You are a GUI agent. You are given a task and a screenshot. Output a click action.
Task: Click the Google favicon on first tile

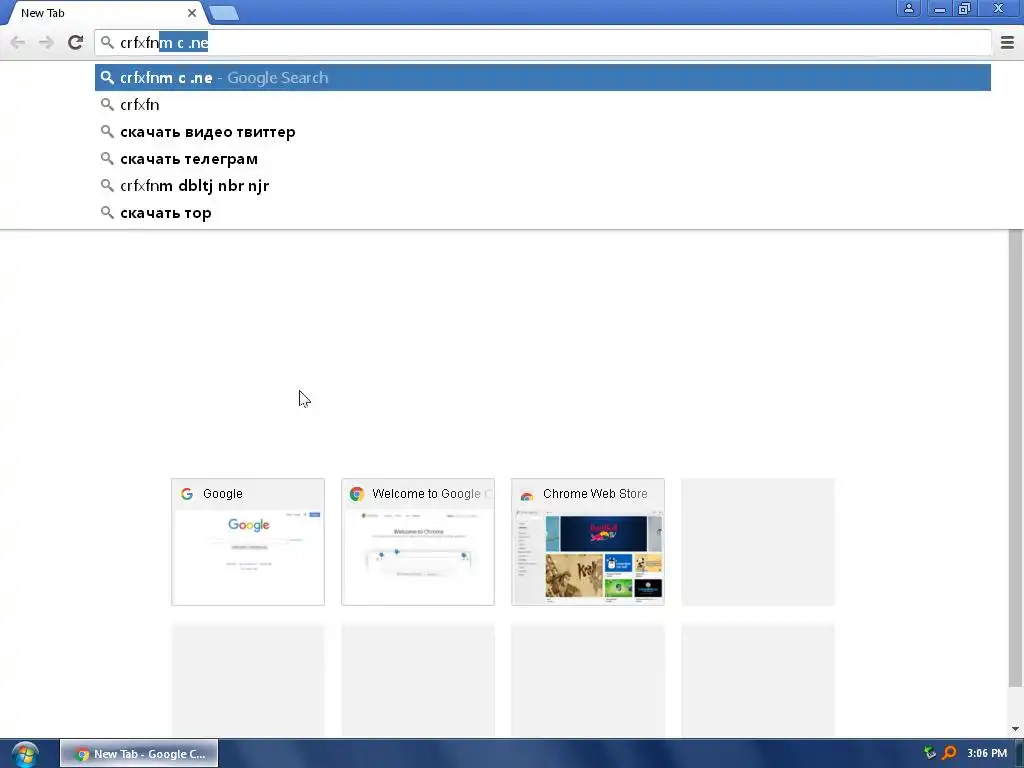[187, 494]
